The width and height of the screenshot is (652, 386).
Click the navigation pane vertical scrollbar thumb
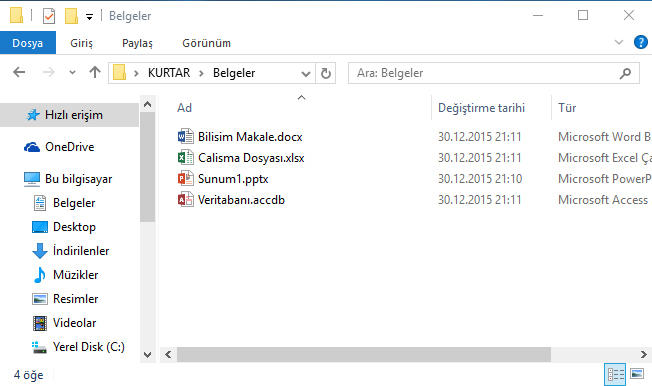tap(148, 167)
